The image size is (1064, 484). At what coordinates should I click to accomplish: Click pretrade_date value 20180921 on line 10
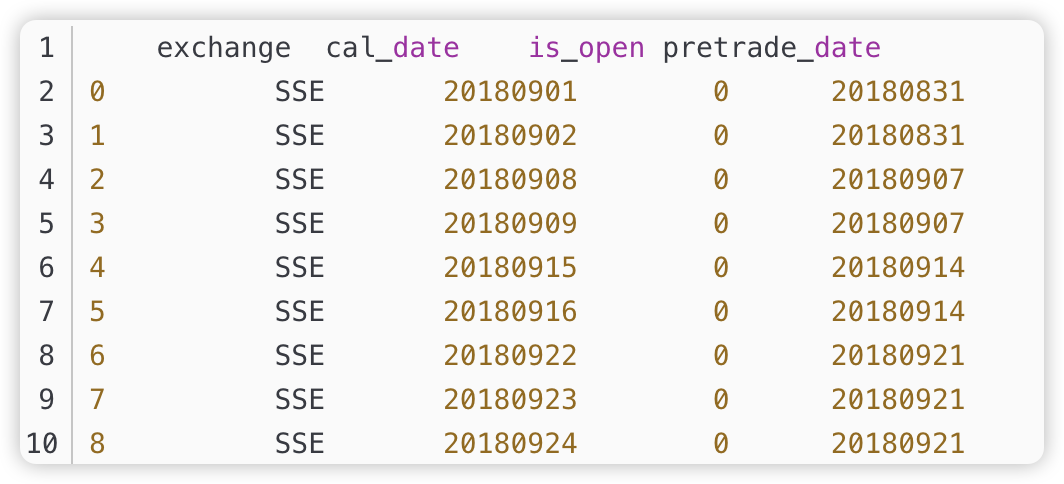pos(898,444)
